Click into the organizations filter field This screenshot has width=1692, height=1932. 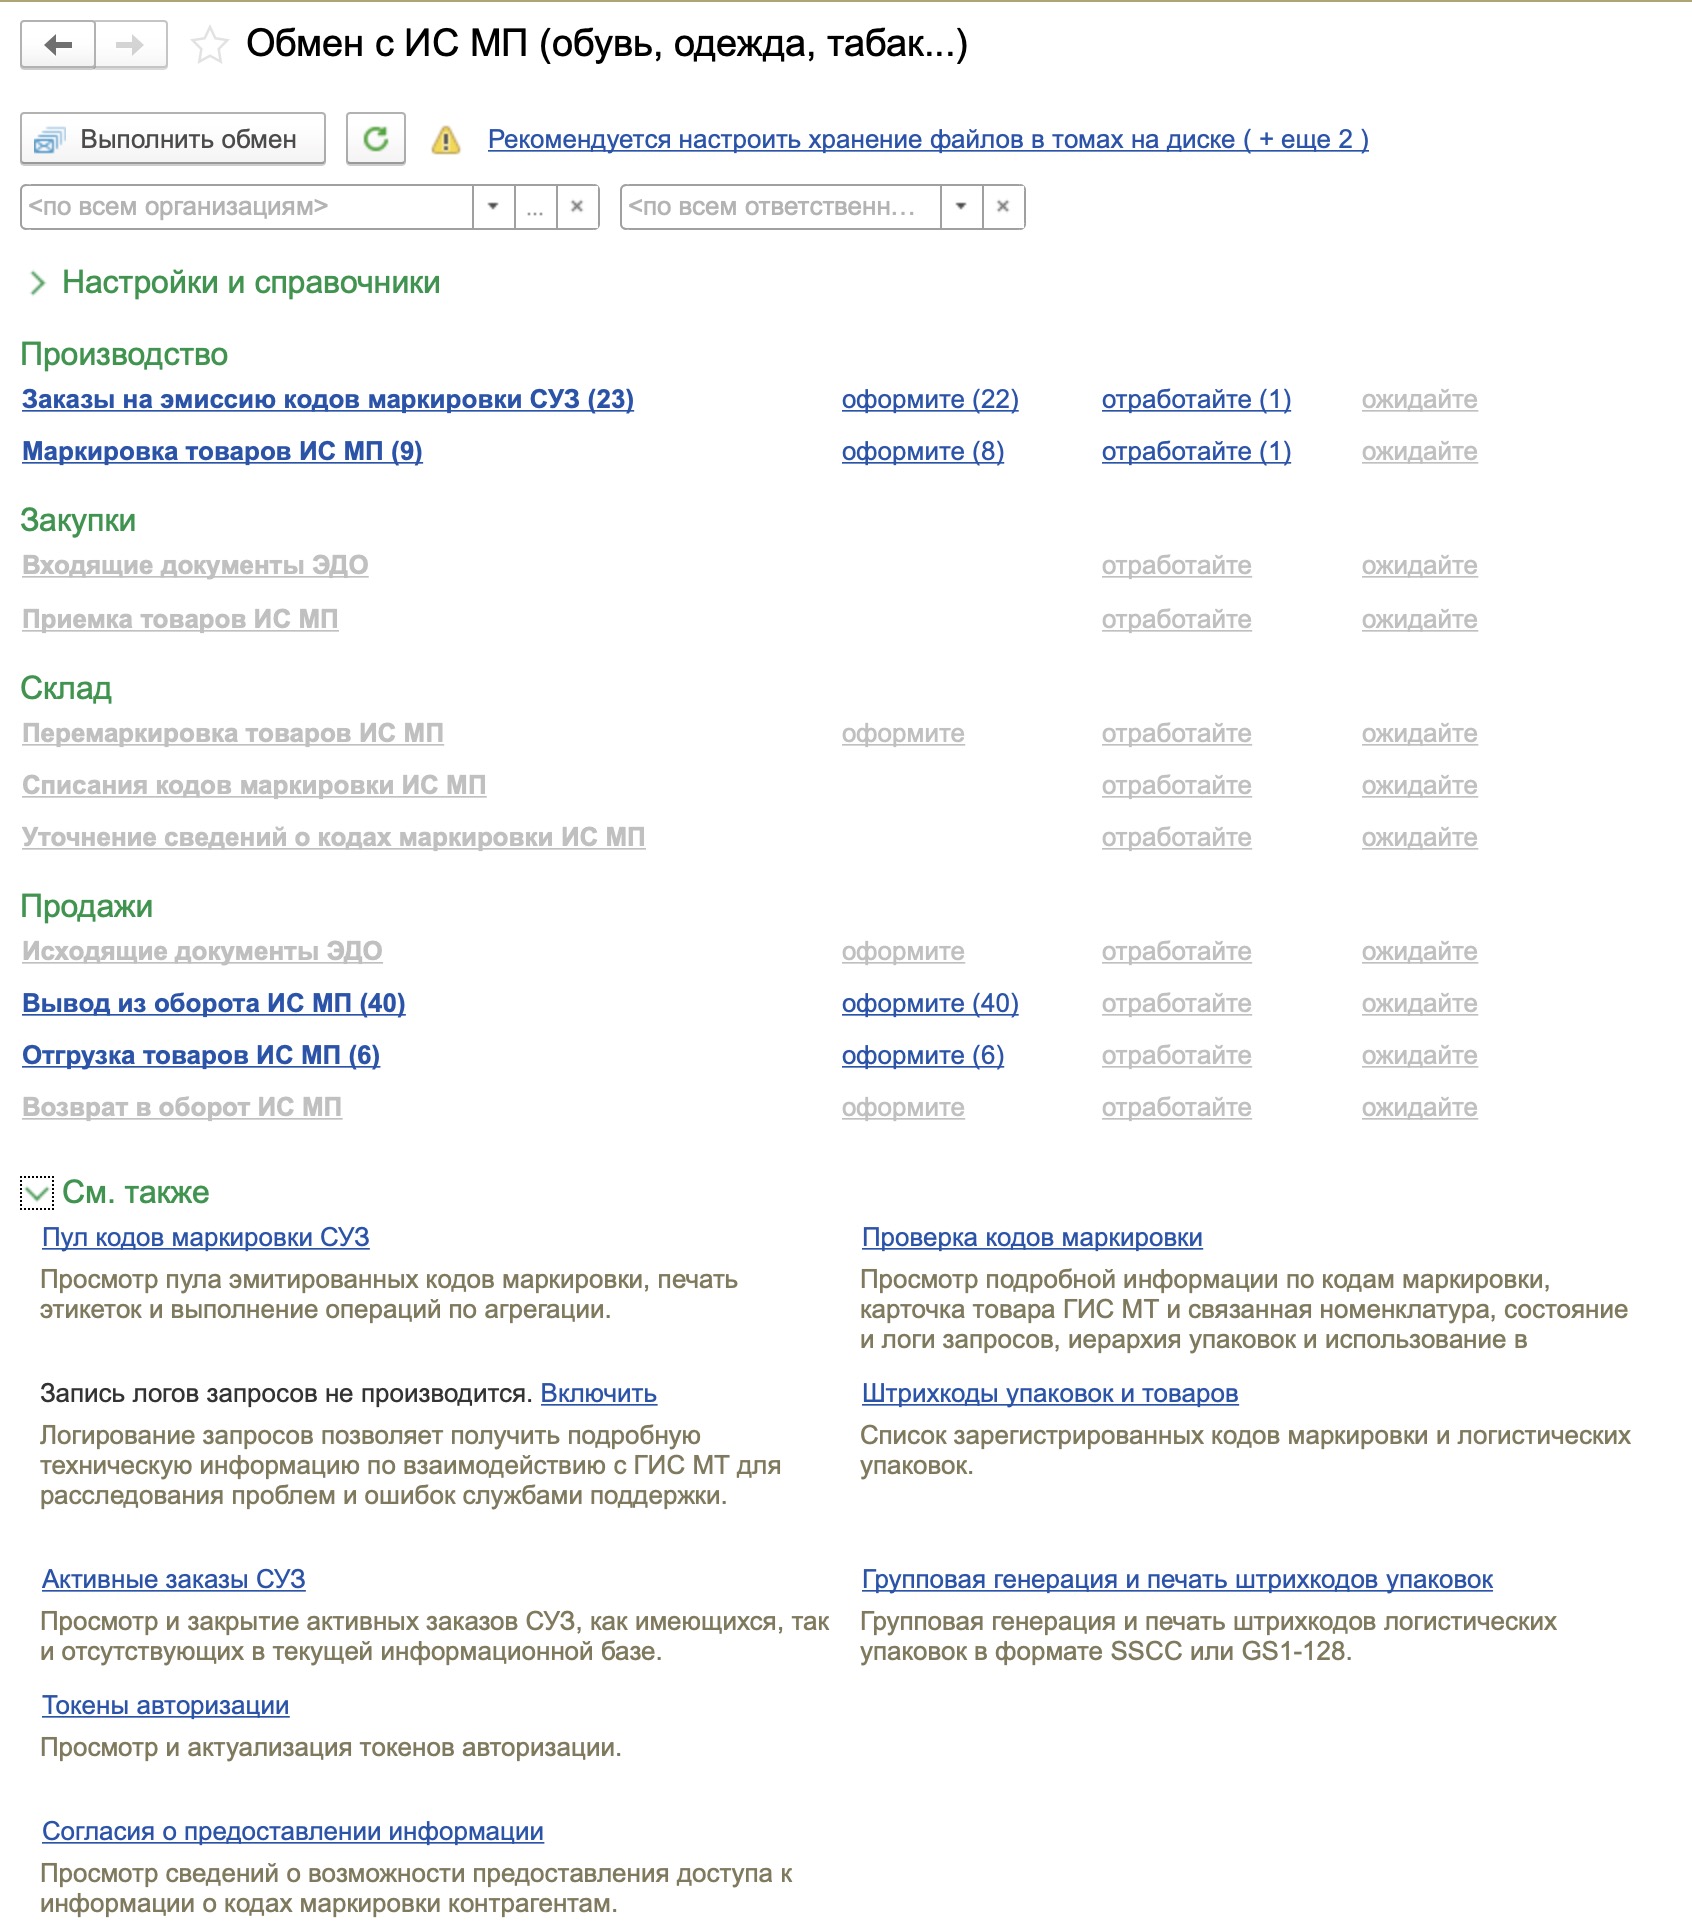coord(247,207)
